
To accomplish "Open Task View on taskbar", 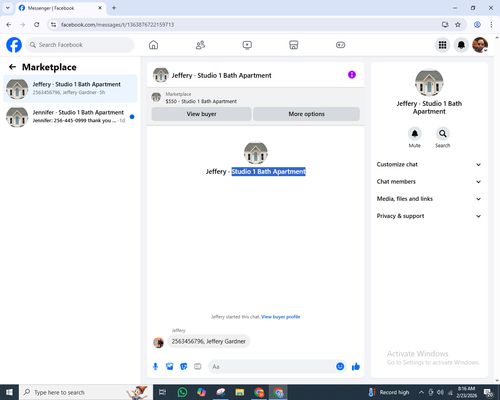I will point(163,392).
